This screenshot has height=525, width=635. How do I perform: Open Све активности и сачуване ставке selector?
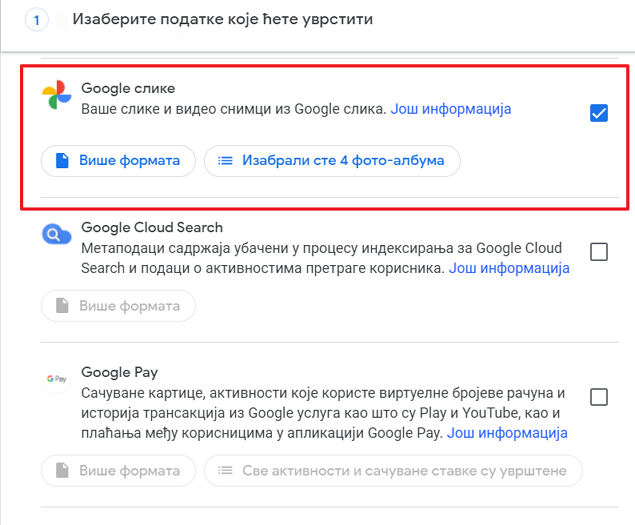[x=393, y=470]
